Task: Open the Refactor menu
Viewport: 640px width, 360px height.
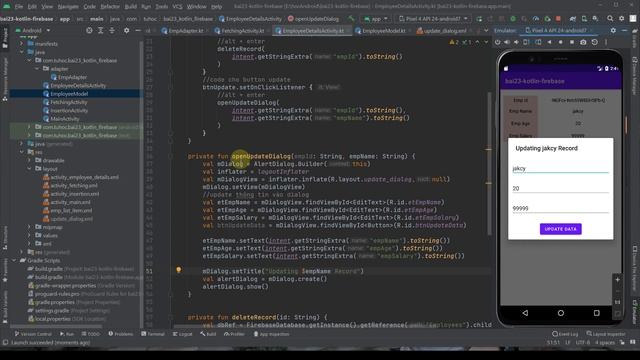Action: [110, 7]
